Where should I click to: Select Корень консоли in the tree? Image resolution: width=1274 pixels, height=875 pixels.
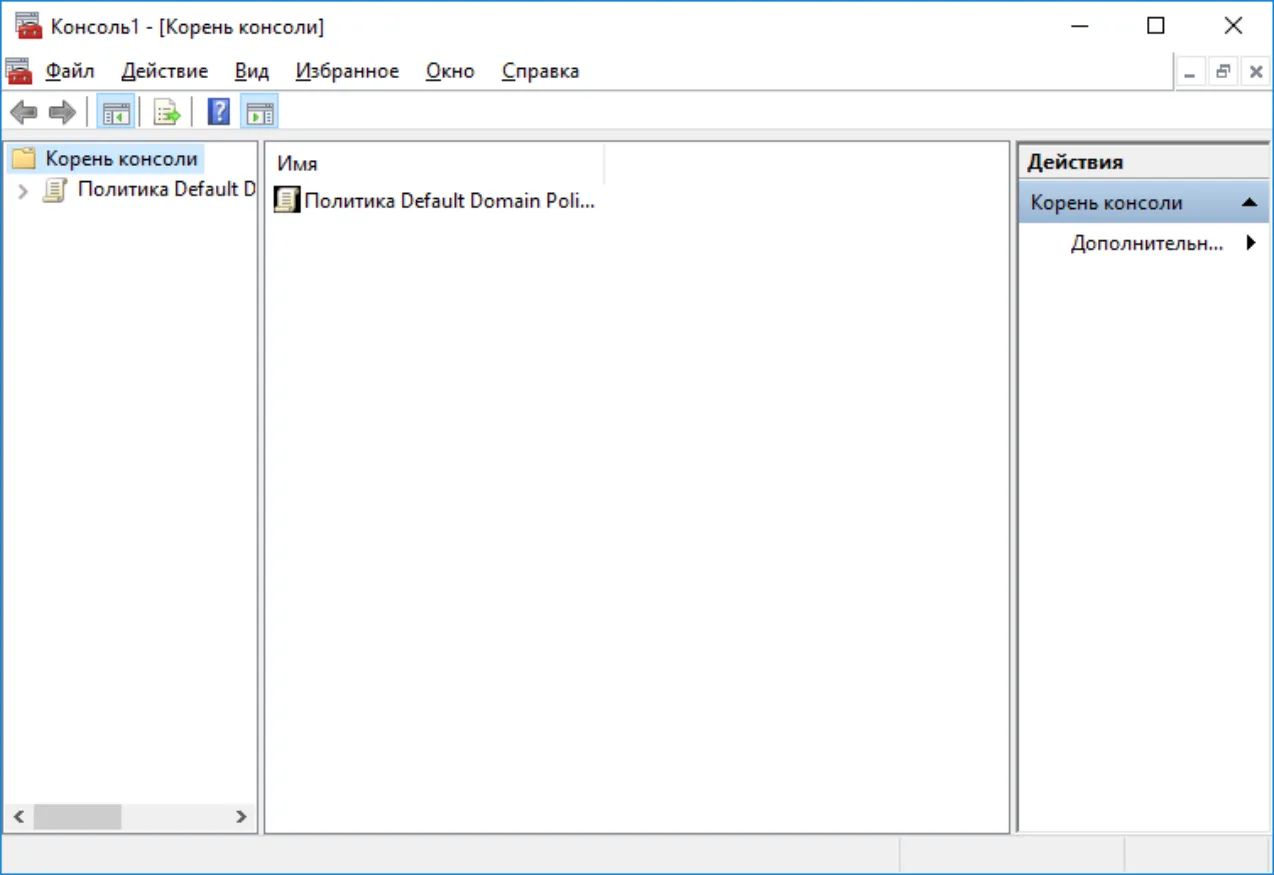pyautogui.click(x=121, y=158)
